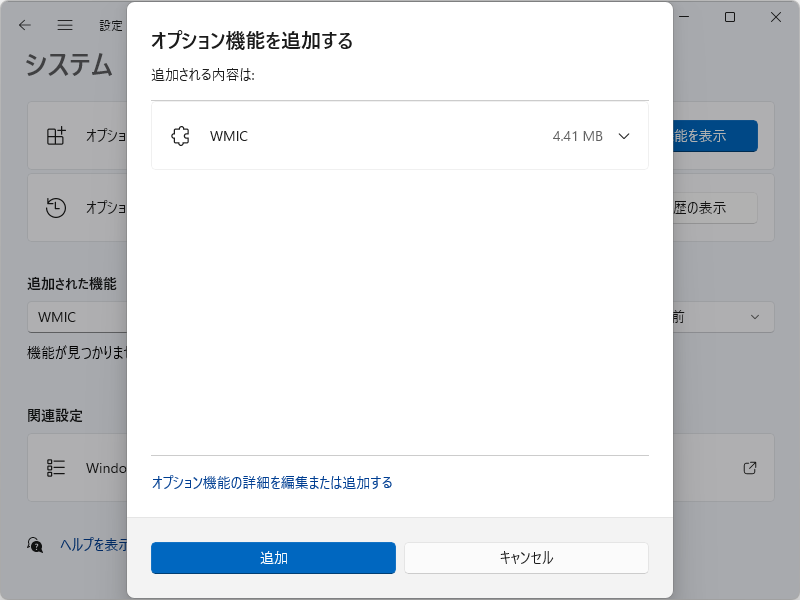Click the WMIC search input field
This screenshot has width=800, height=600.
(75, 317)
